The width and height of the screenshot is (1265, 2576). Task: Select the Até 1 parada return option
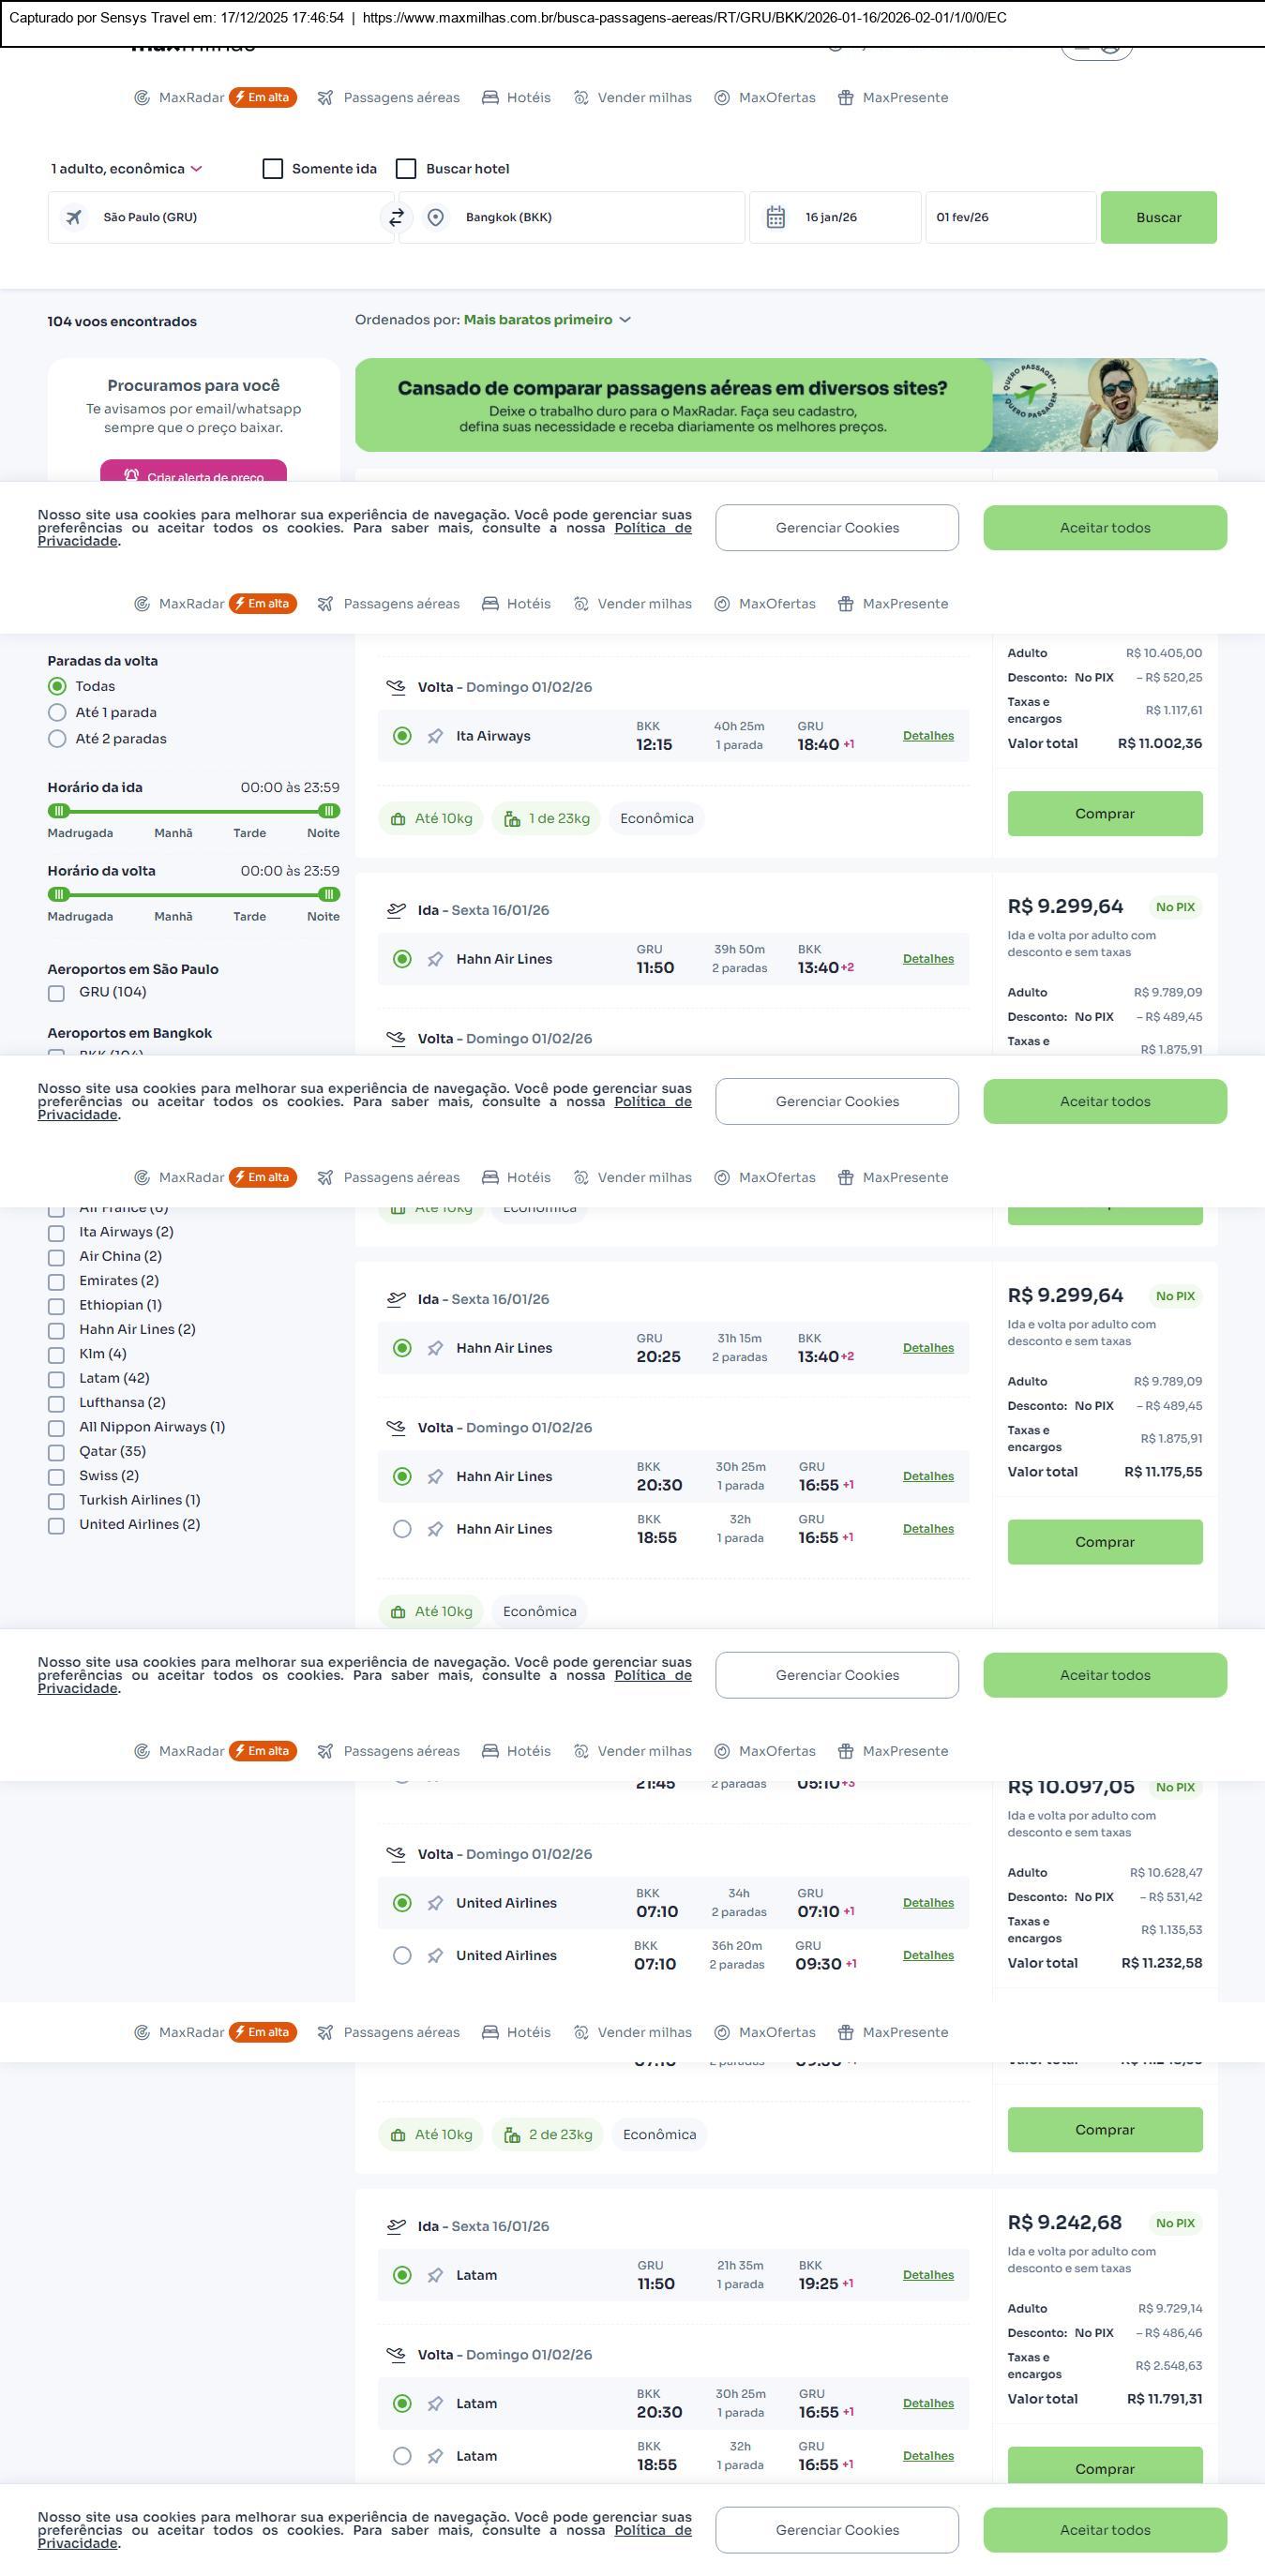57,713
